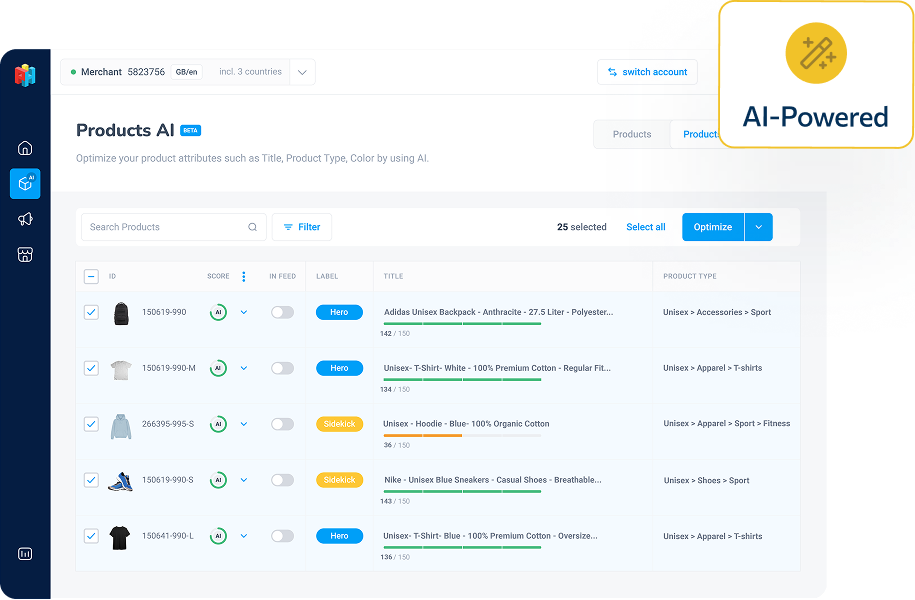The image size is (915, 600).
Task: Click the AI score circle for 150619-990-S
Action: [218, 480]
